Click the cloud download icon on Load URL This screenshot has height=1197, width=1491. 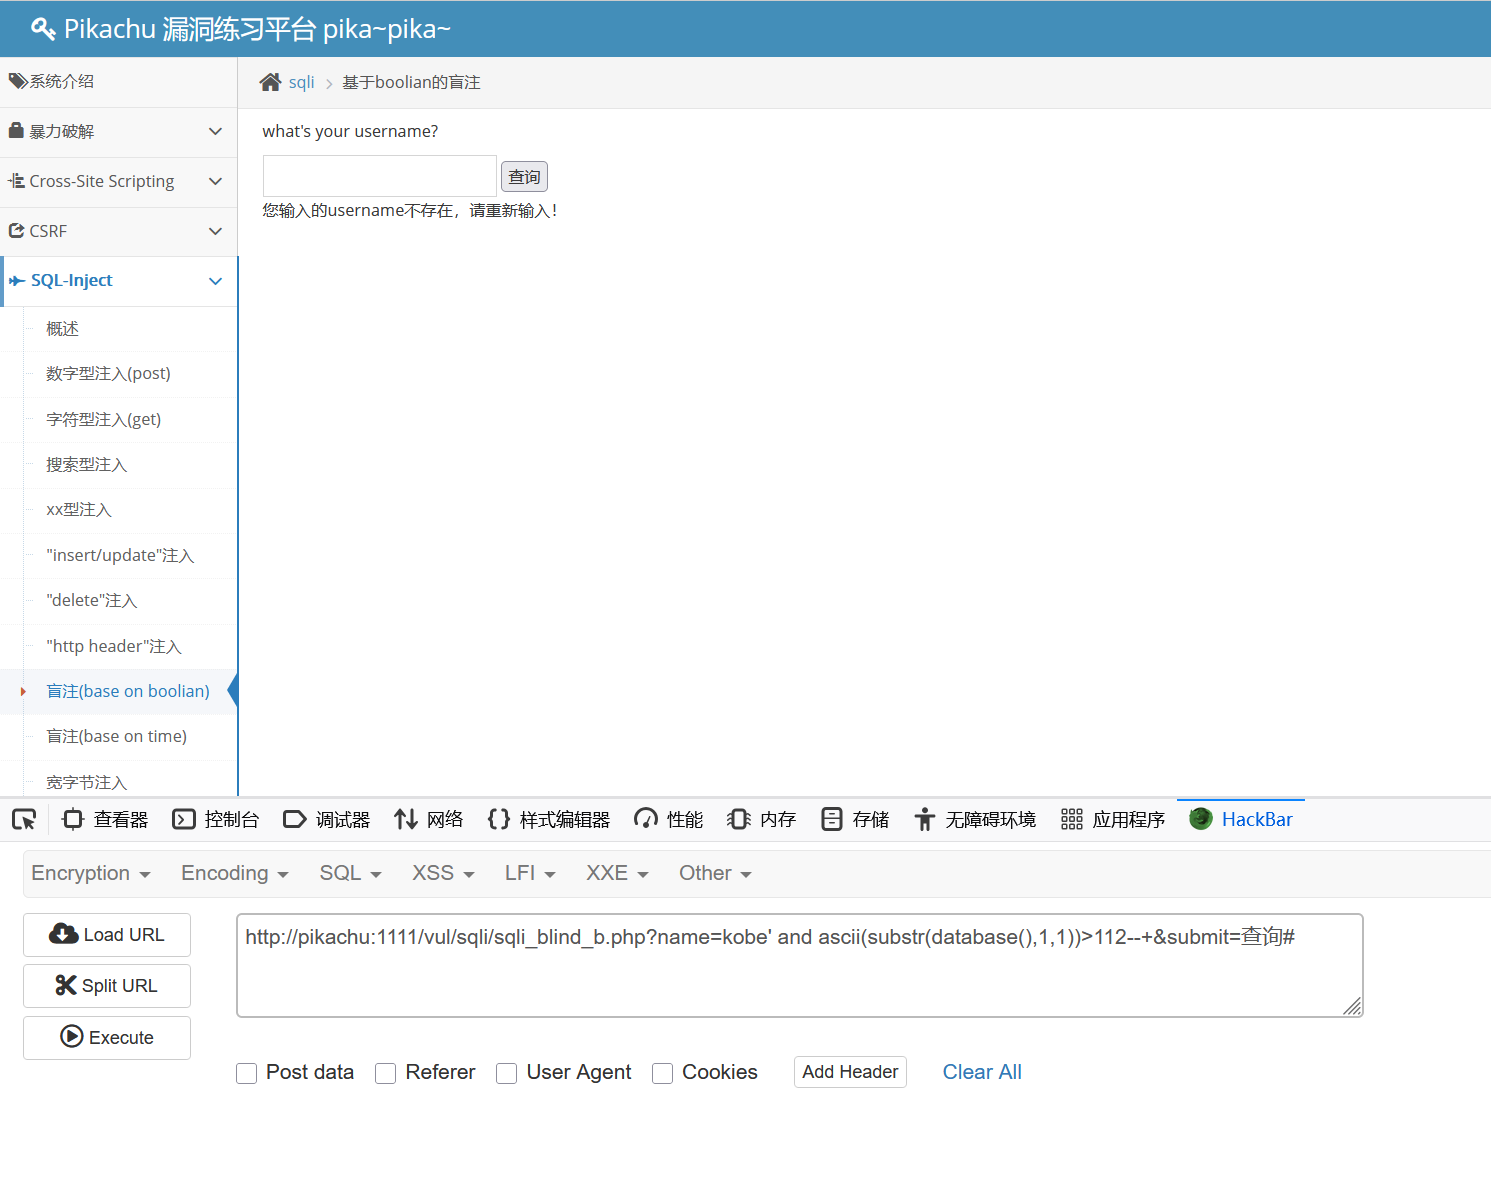[x=64, y=934]
